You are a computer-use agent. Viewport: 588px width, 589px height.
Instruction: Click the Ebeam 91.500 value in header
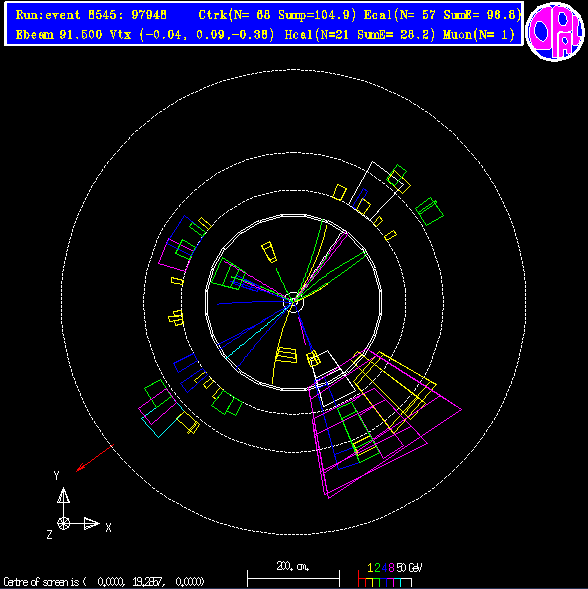pos(59,35)
